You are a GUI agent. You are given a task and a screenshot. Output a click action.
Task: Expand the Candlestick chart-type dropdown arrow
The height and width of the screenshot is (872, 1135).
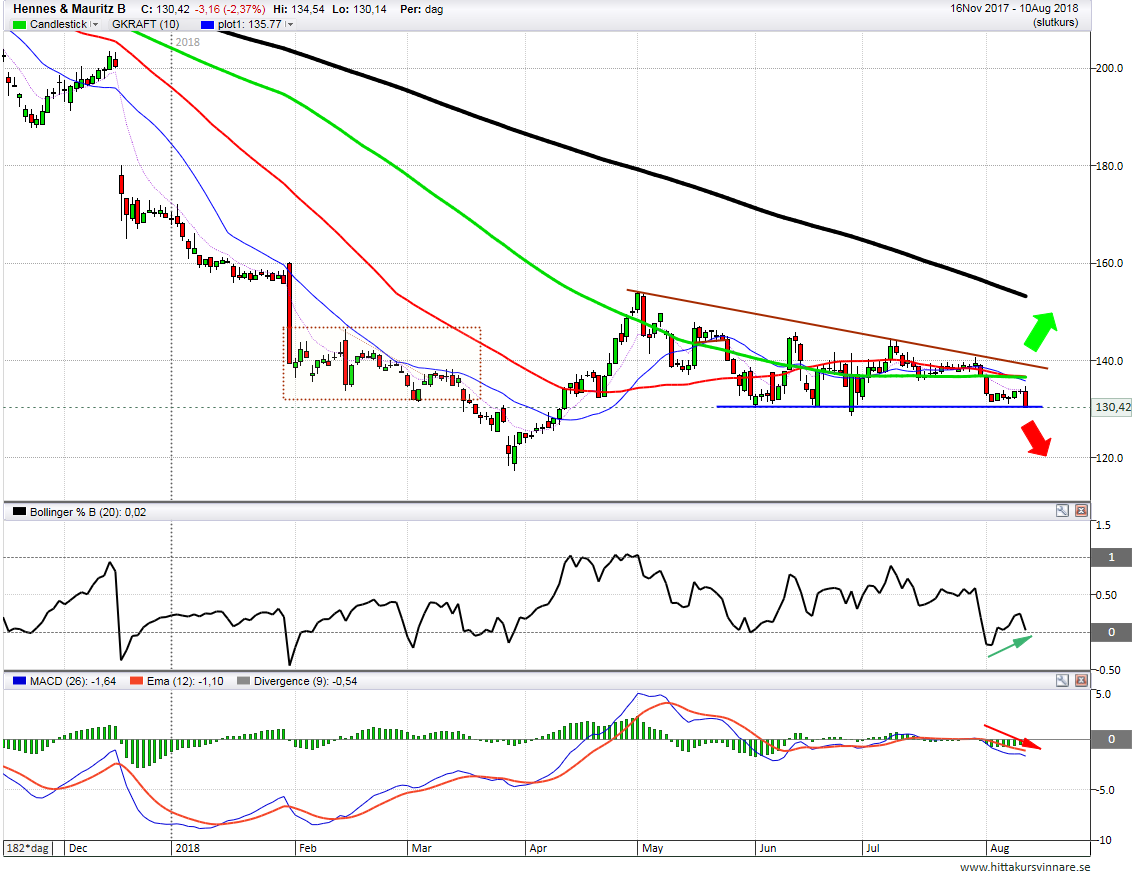[95, 25]
